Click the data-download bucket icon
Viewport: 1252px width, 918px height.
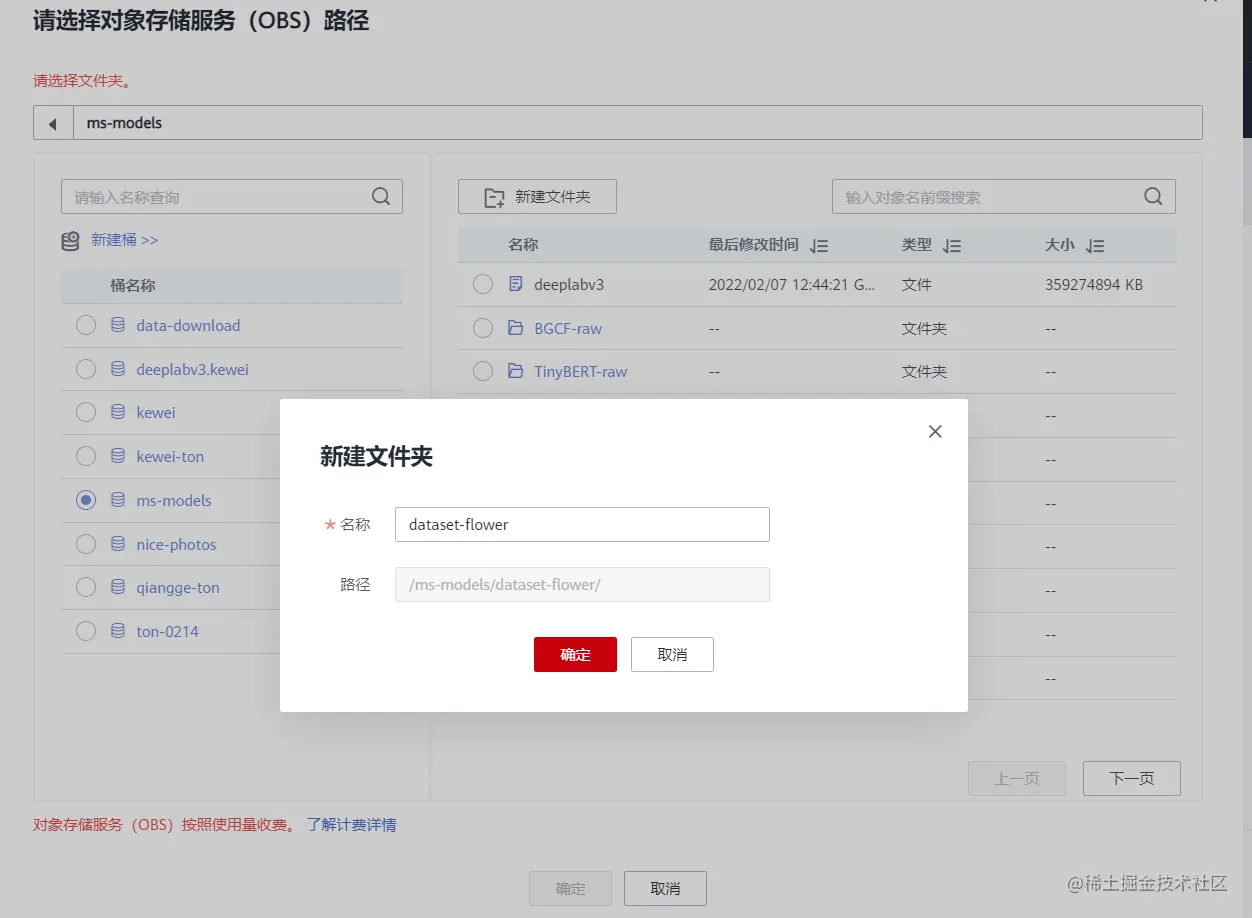pos(118,325)
